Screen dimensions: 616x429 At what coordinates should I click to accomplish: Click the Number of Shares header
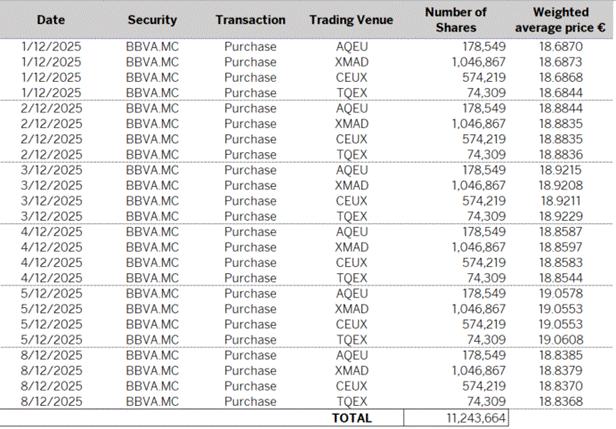pyautogui.click(x=455, y=20)
